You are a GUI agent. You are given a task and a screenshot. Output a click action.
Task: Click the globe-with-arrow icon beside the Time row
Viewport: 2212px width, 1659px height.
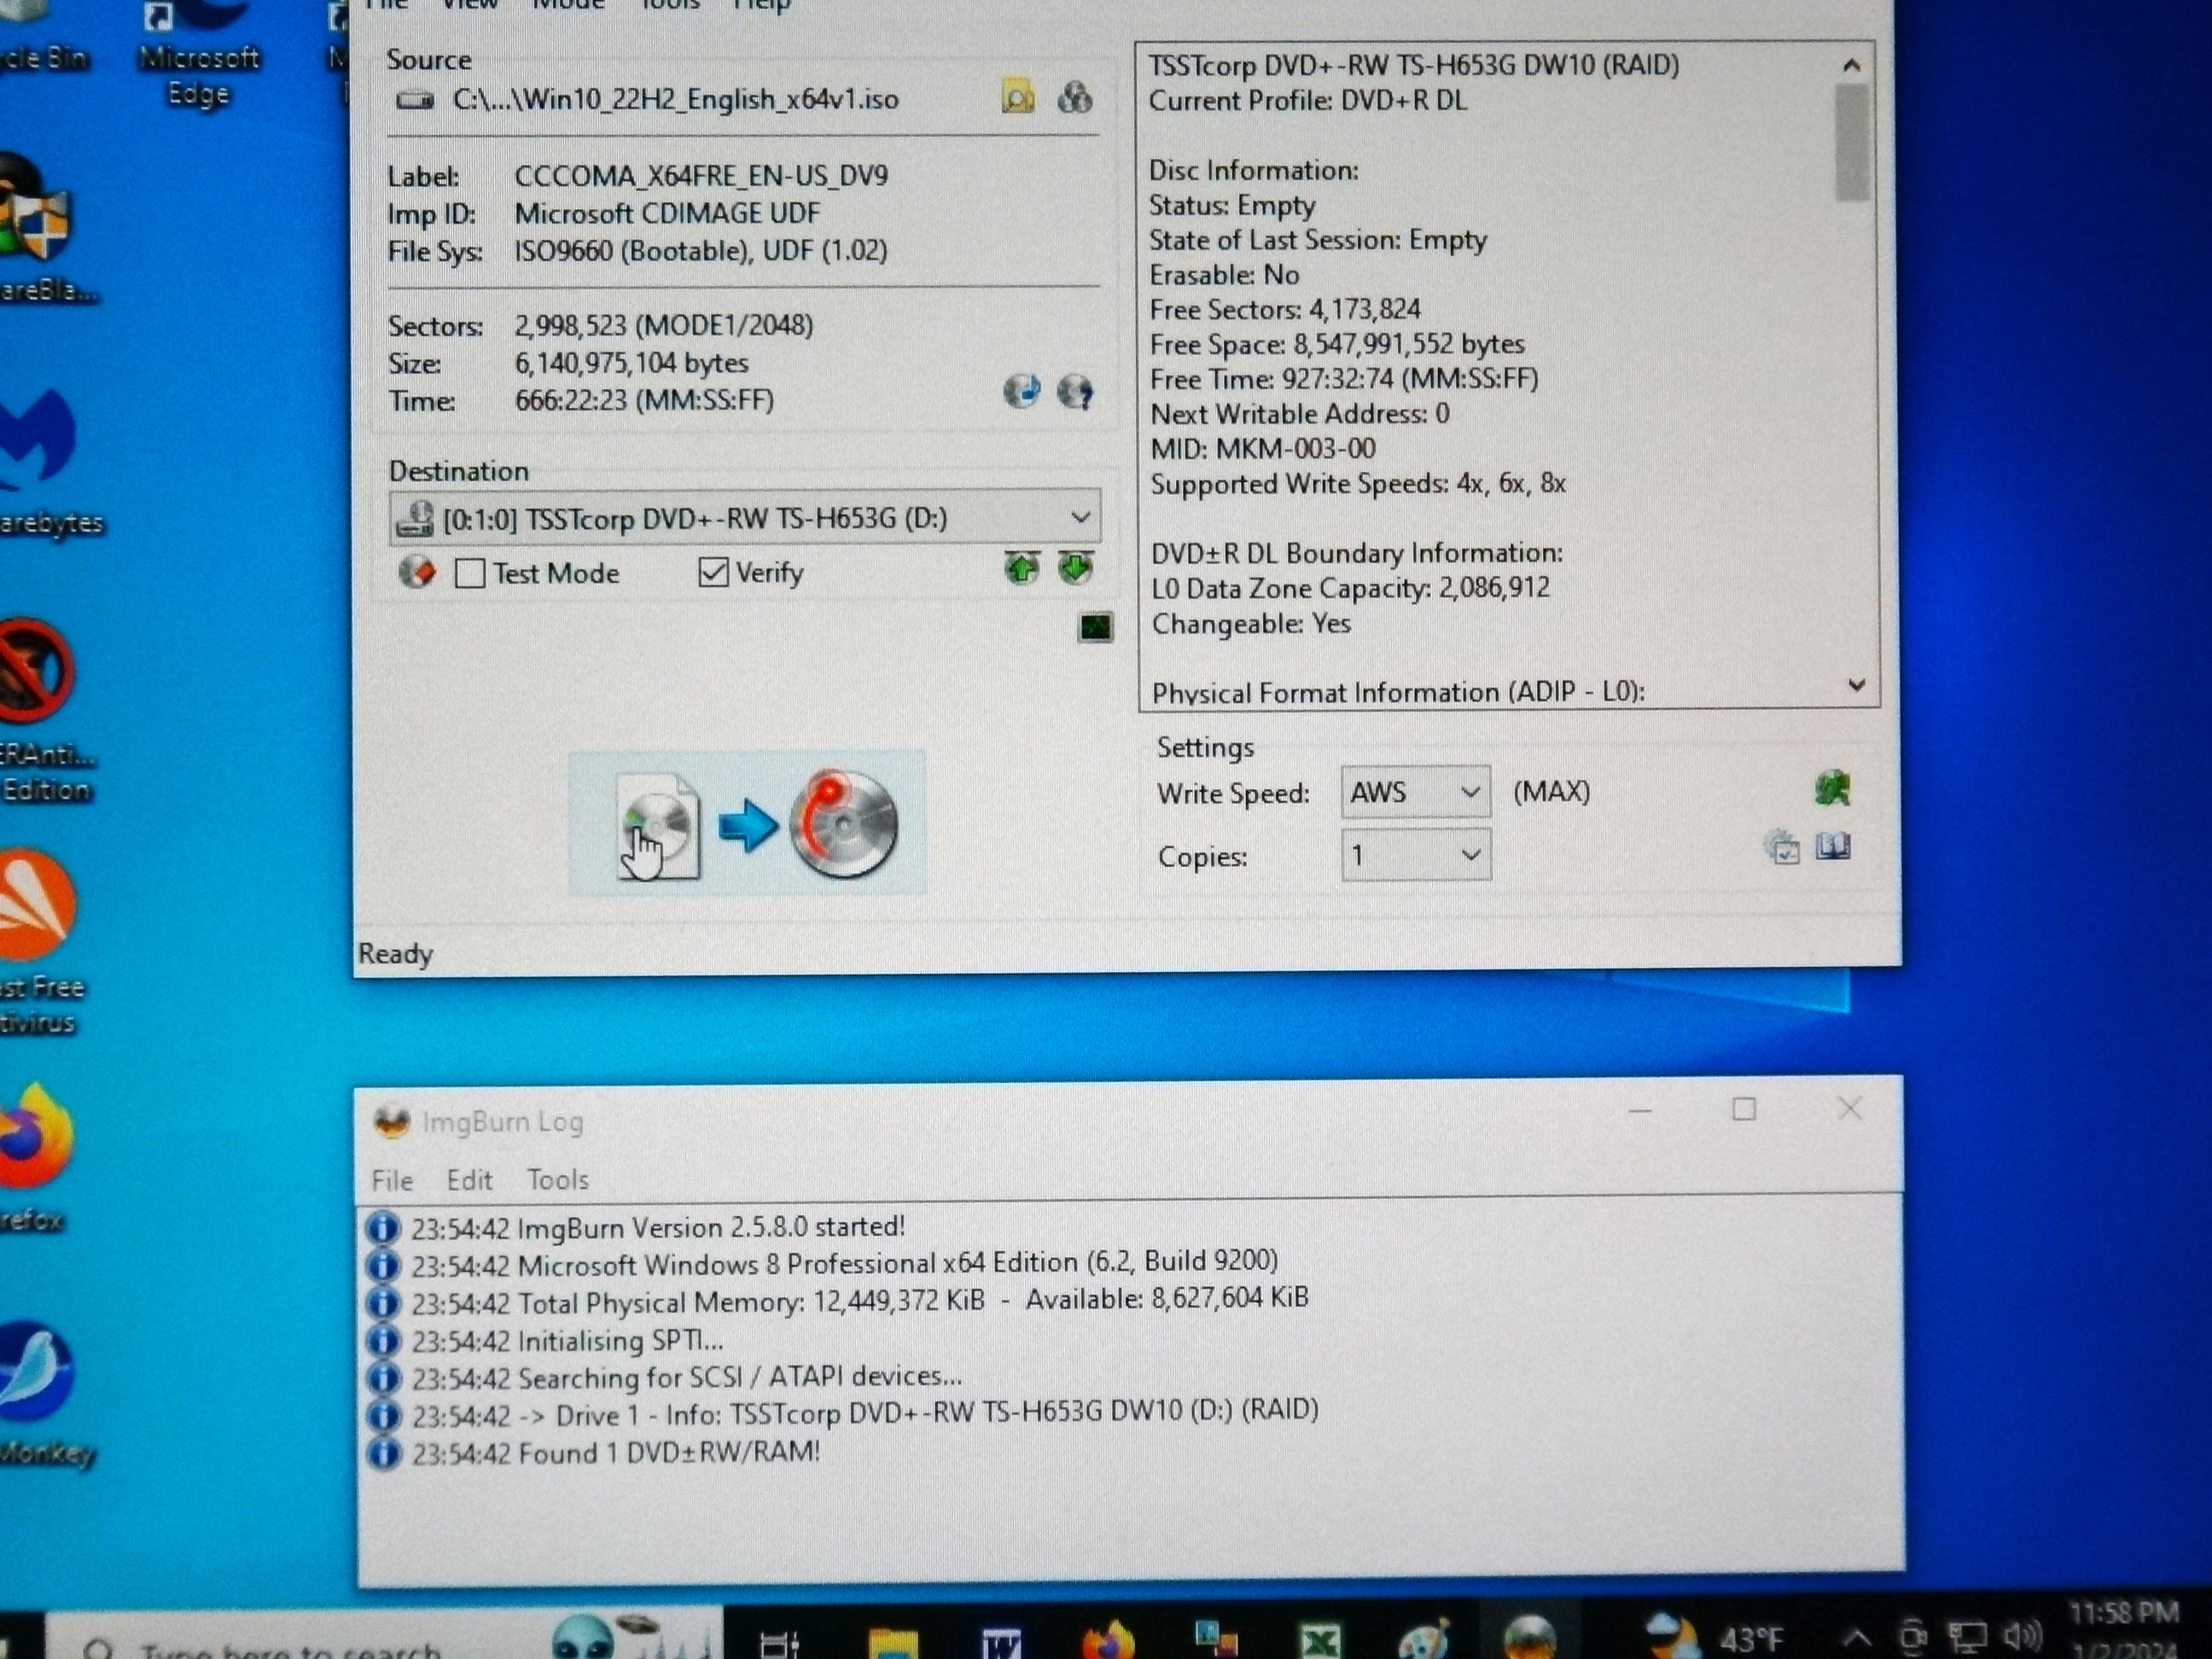[x=1021, y=391]
